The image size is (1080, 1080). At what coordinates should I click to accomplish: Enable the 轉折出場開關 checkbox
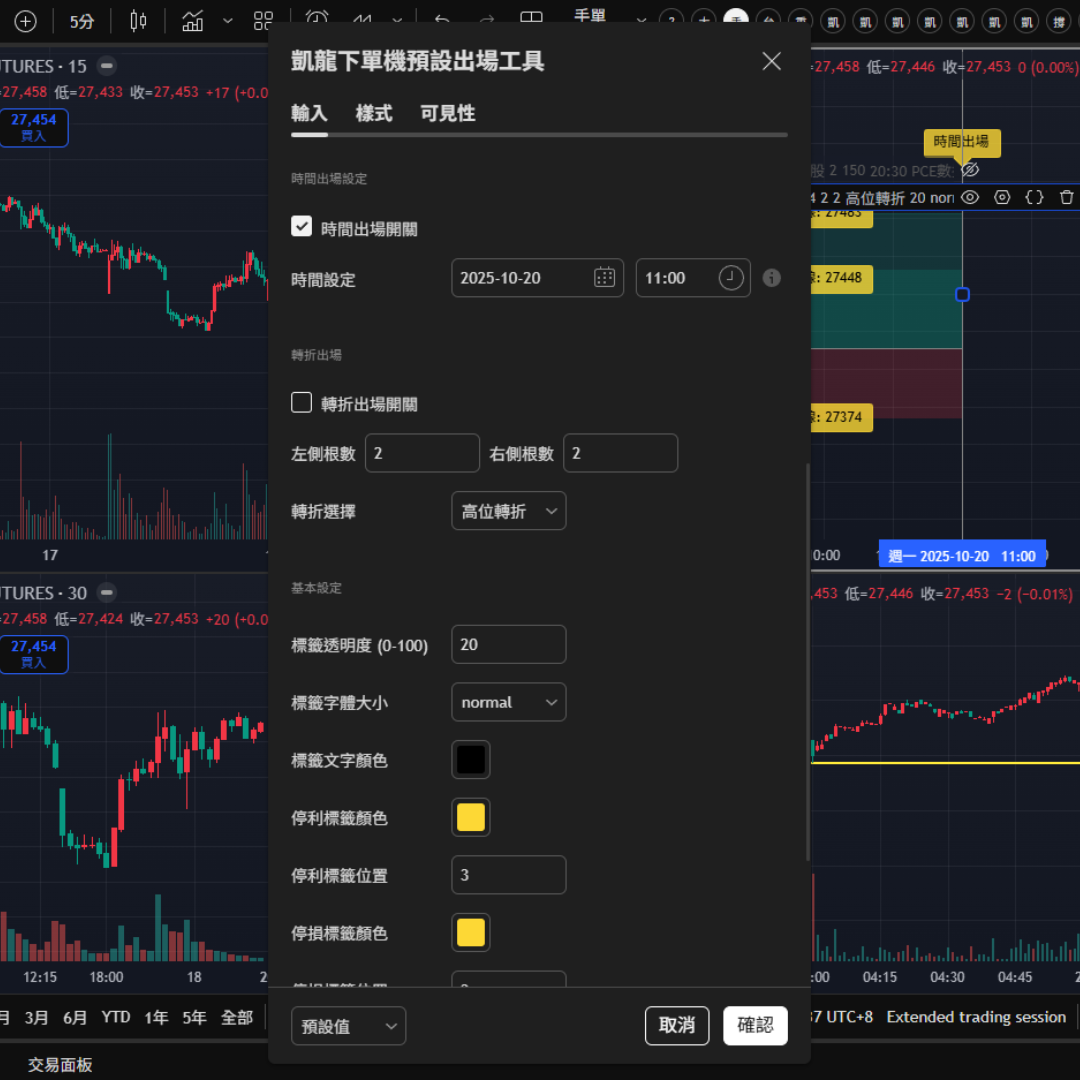click(302, 403)
